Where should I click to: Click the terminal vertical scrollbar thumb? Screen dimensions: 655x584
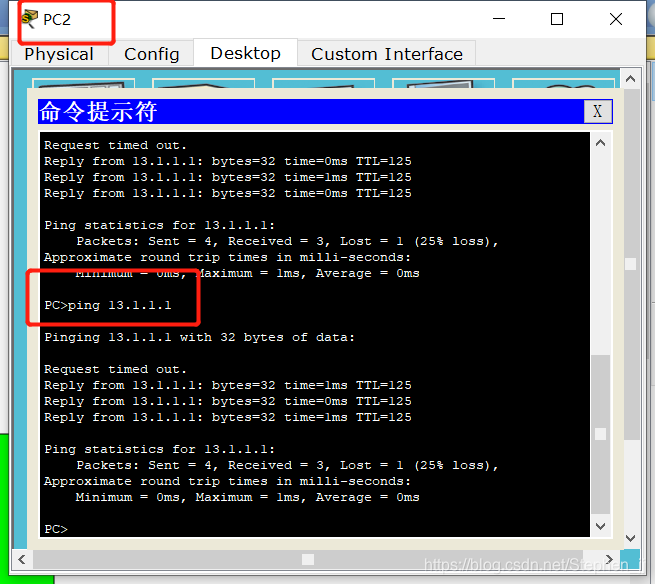pos(601,434)
